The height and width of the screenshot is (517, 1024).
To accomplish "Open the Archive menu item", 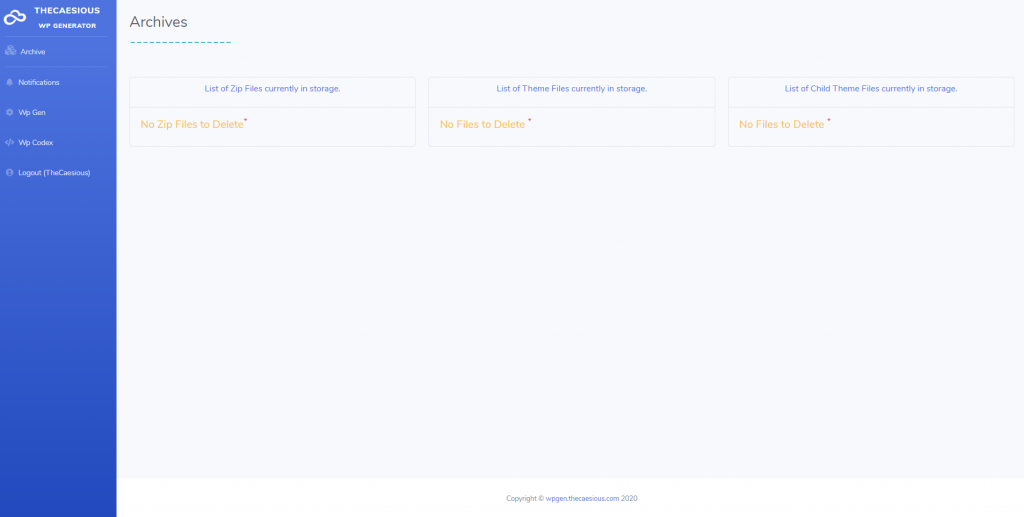I will click(x=33, y=51).
